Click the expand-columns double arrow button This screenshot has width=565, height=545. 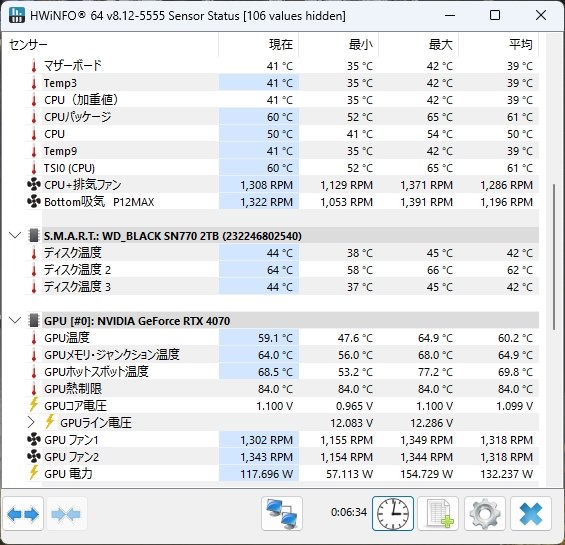[x=23, y=514]
